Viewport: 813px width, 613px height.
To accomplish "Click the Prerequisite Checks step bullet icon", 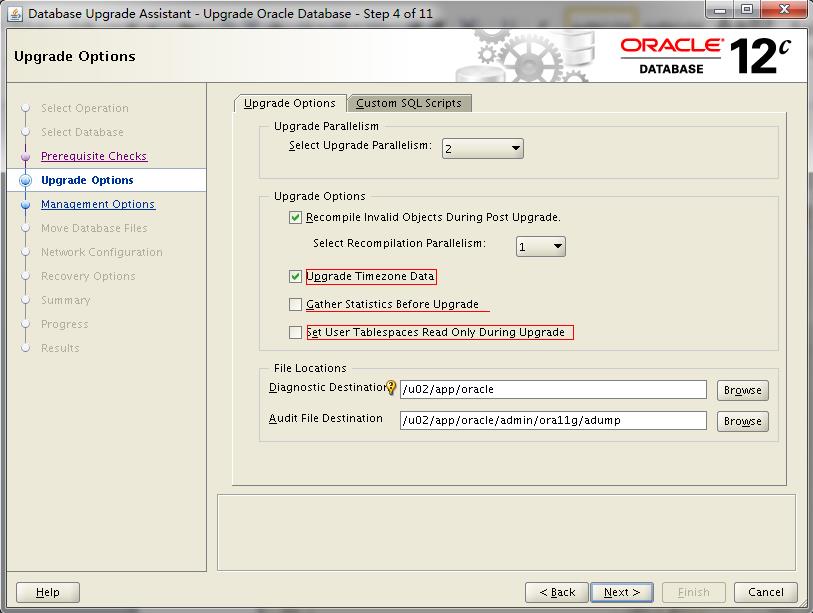I will [25, 157].
